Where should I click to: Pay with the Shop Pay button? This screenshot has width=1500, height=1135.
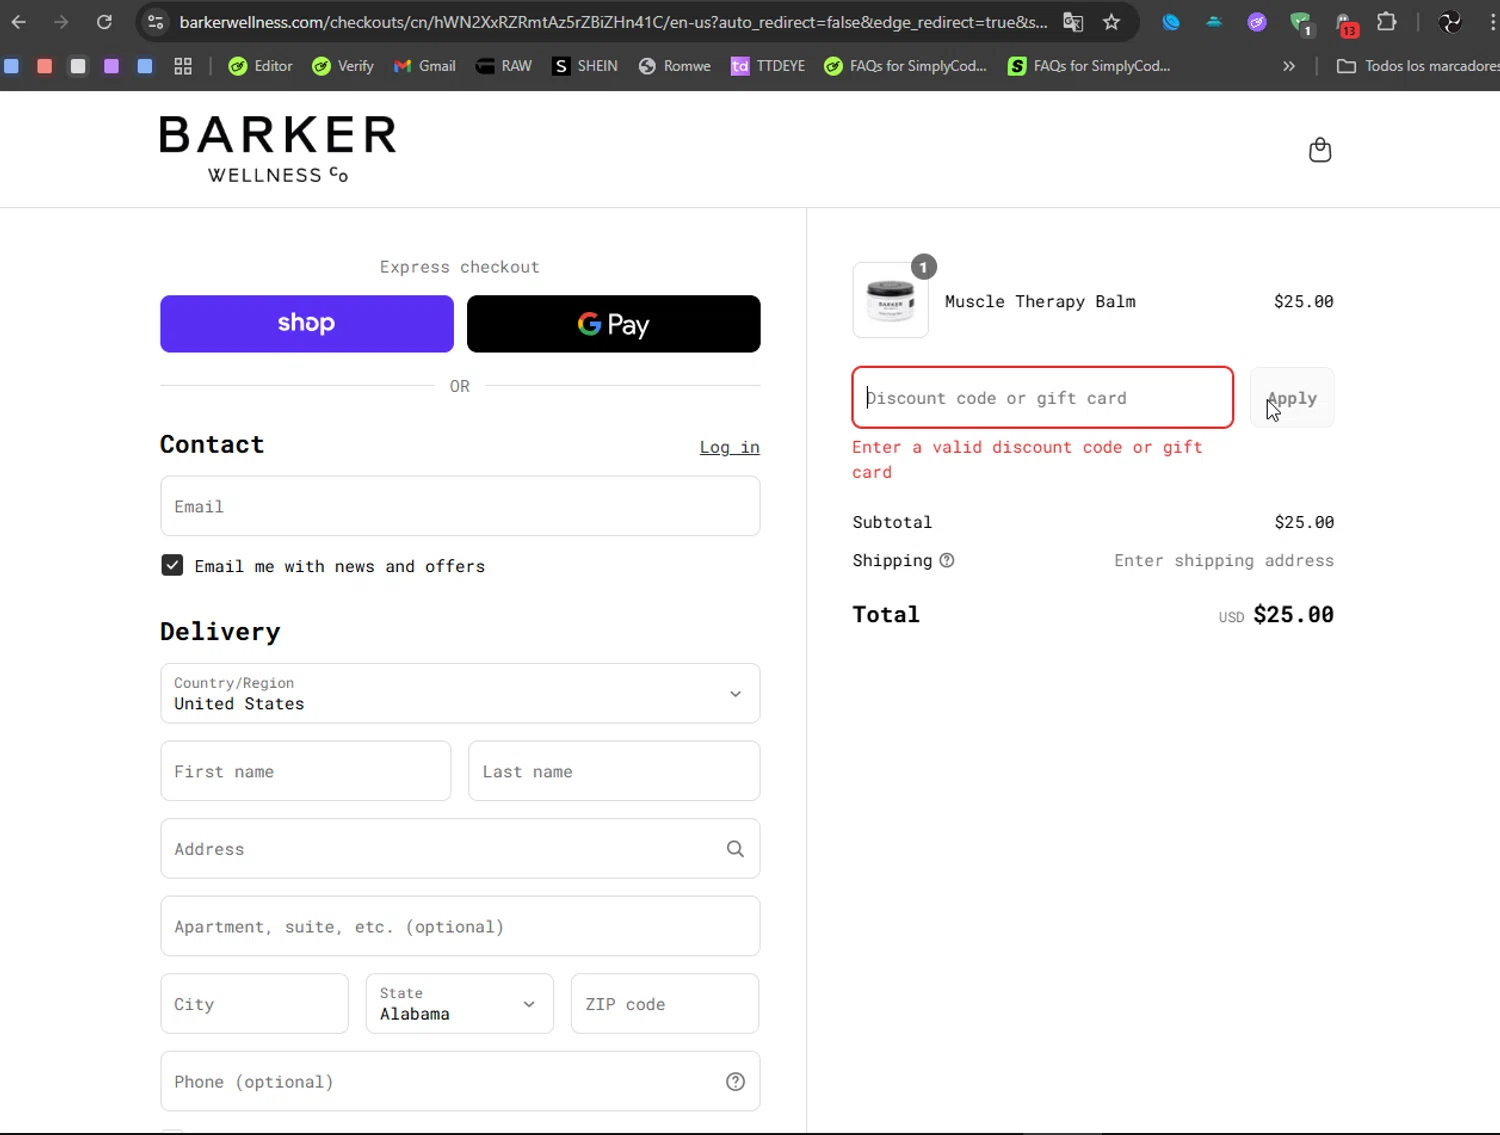[307, 324]
